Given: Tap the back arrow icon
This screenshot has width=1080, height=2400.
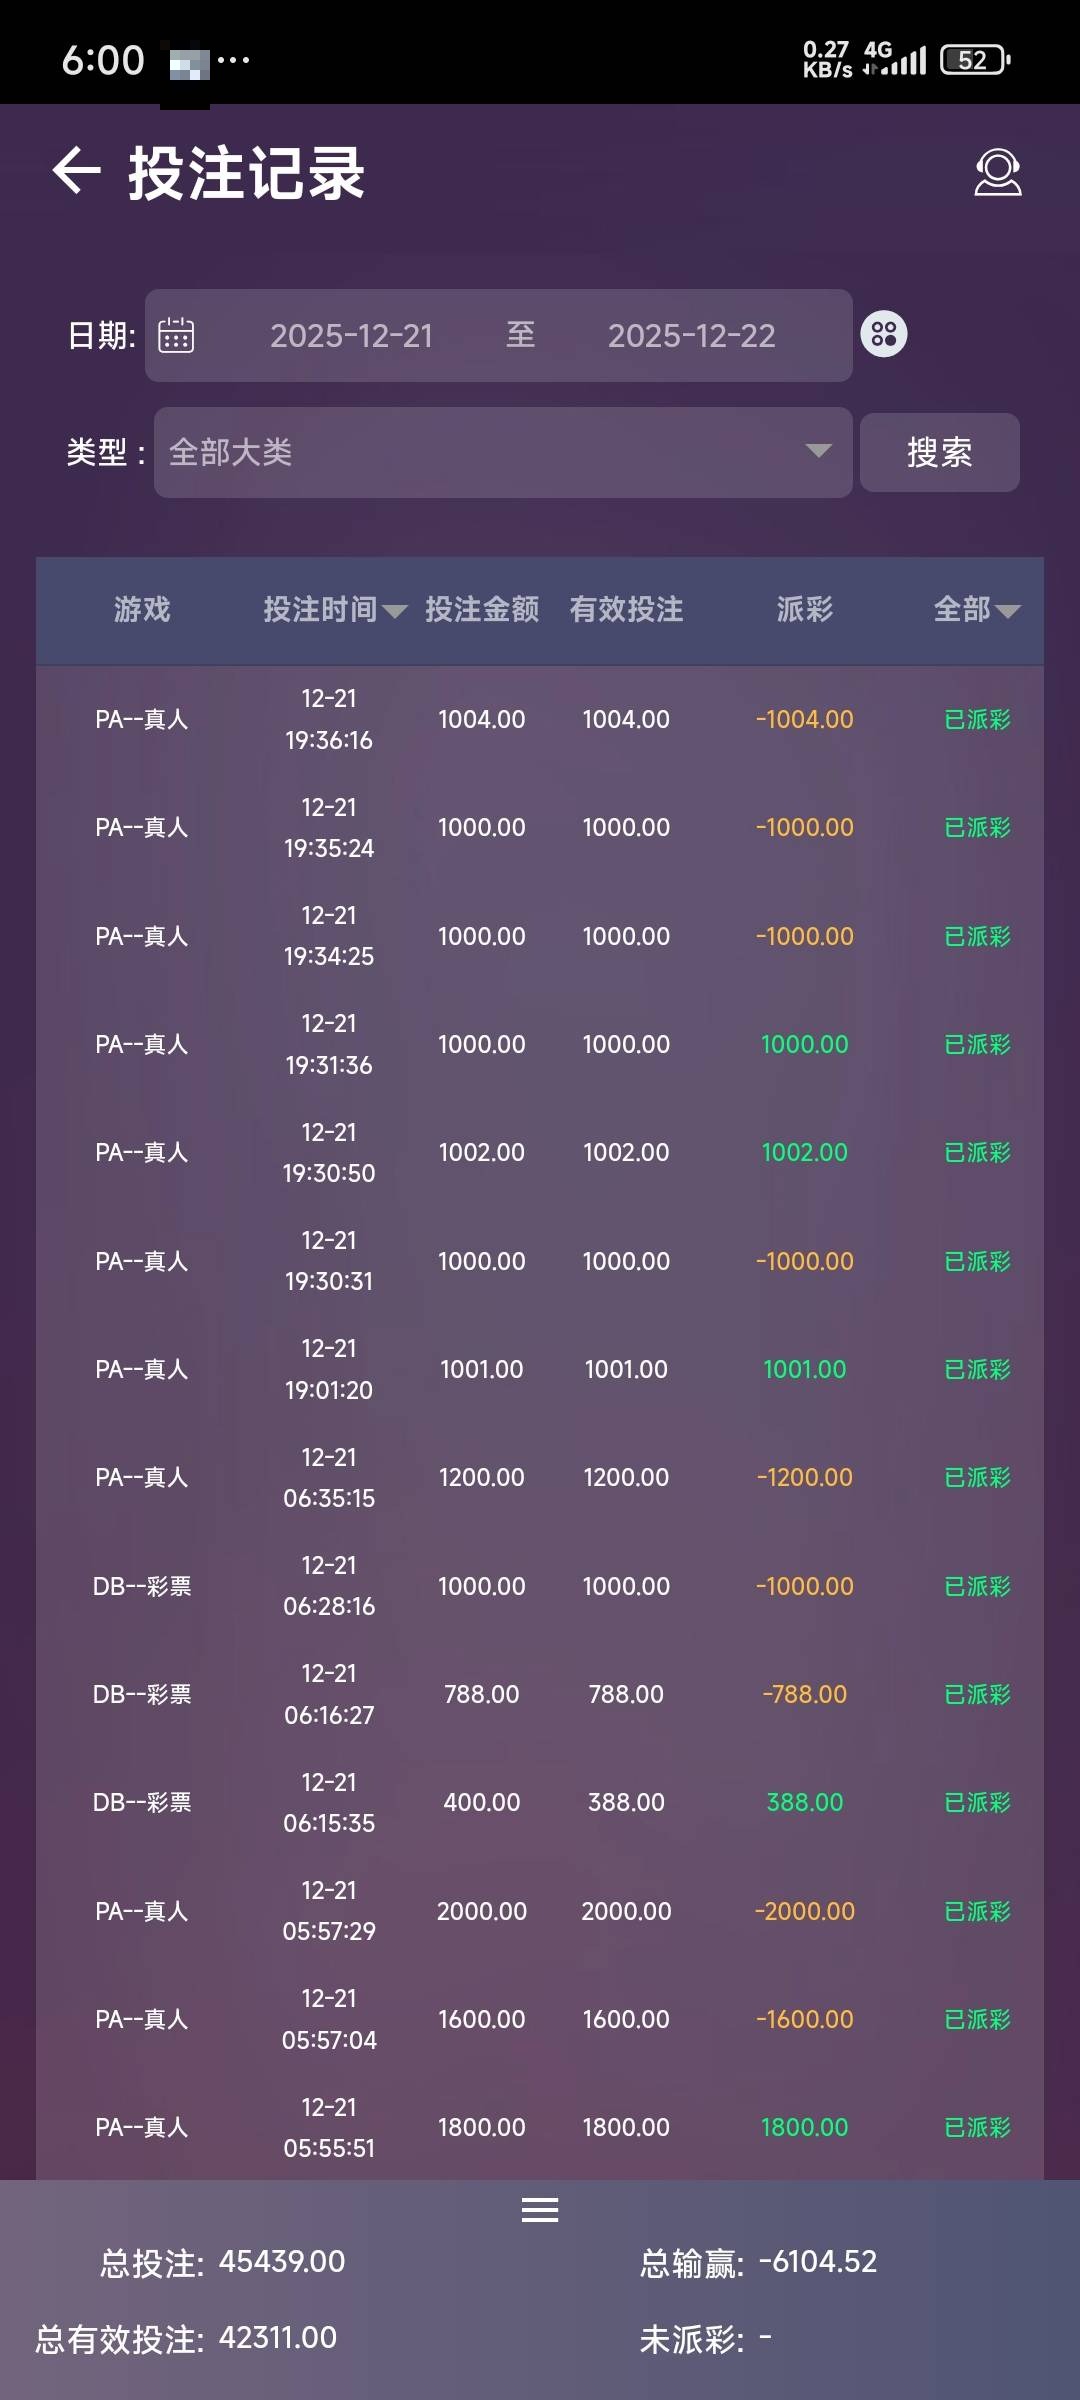Looking at the screenshot, I should coord(77,171).
